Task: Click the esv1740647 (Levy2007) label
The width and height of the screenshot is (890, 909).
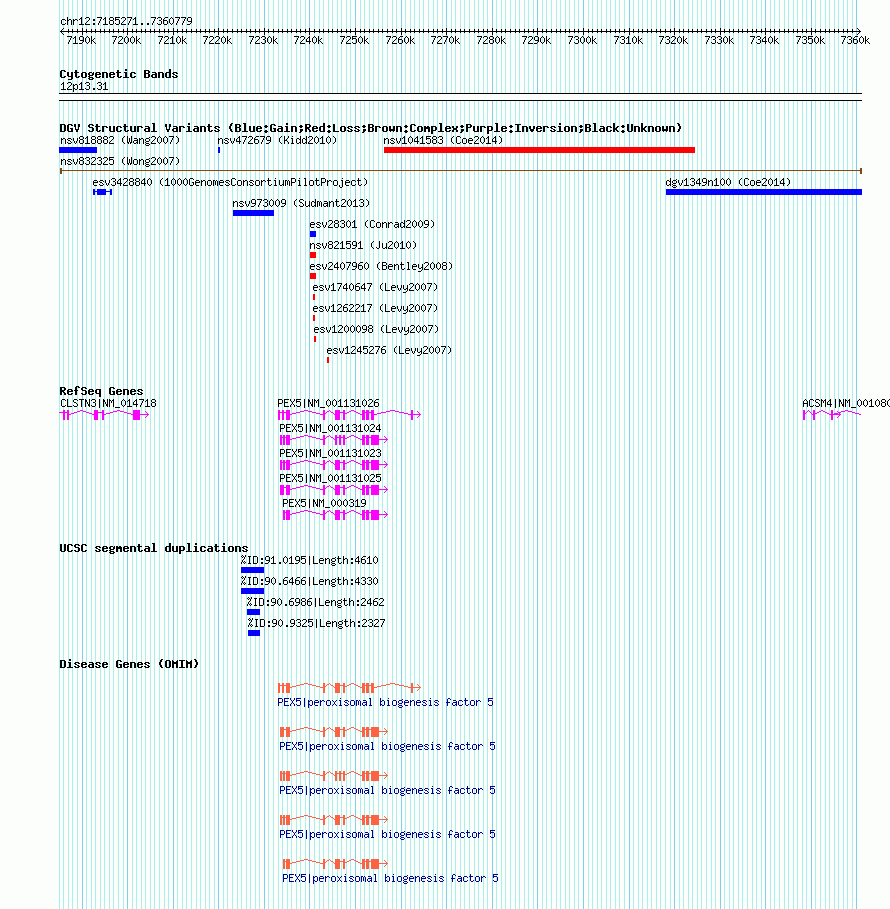Action: click(375, 287)
